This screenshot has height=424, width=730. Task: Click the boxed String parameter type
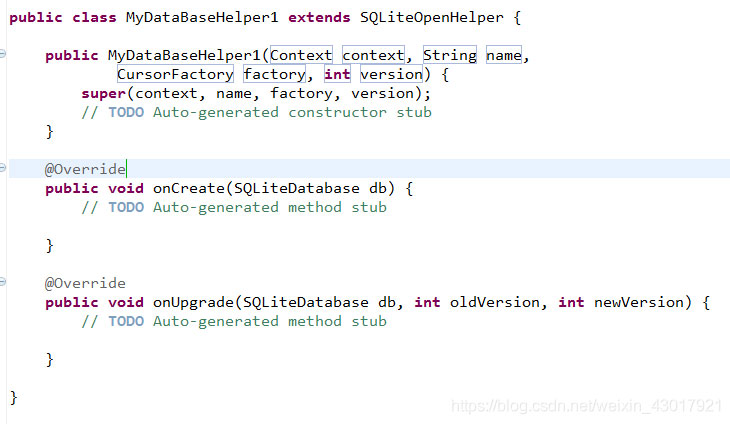click(450, 55)
